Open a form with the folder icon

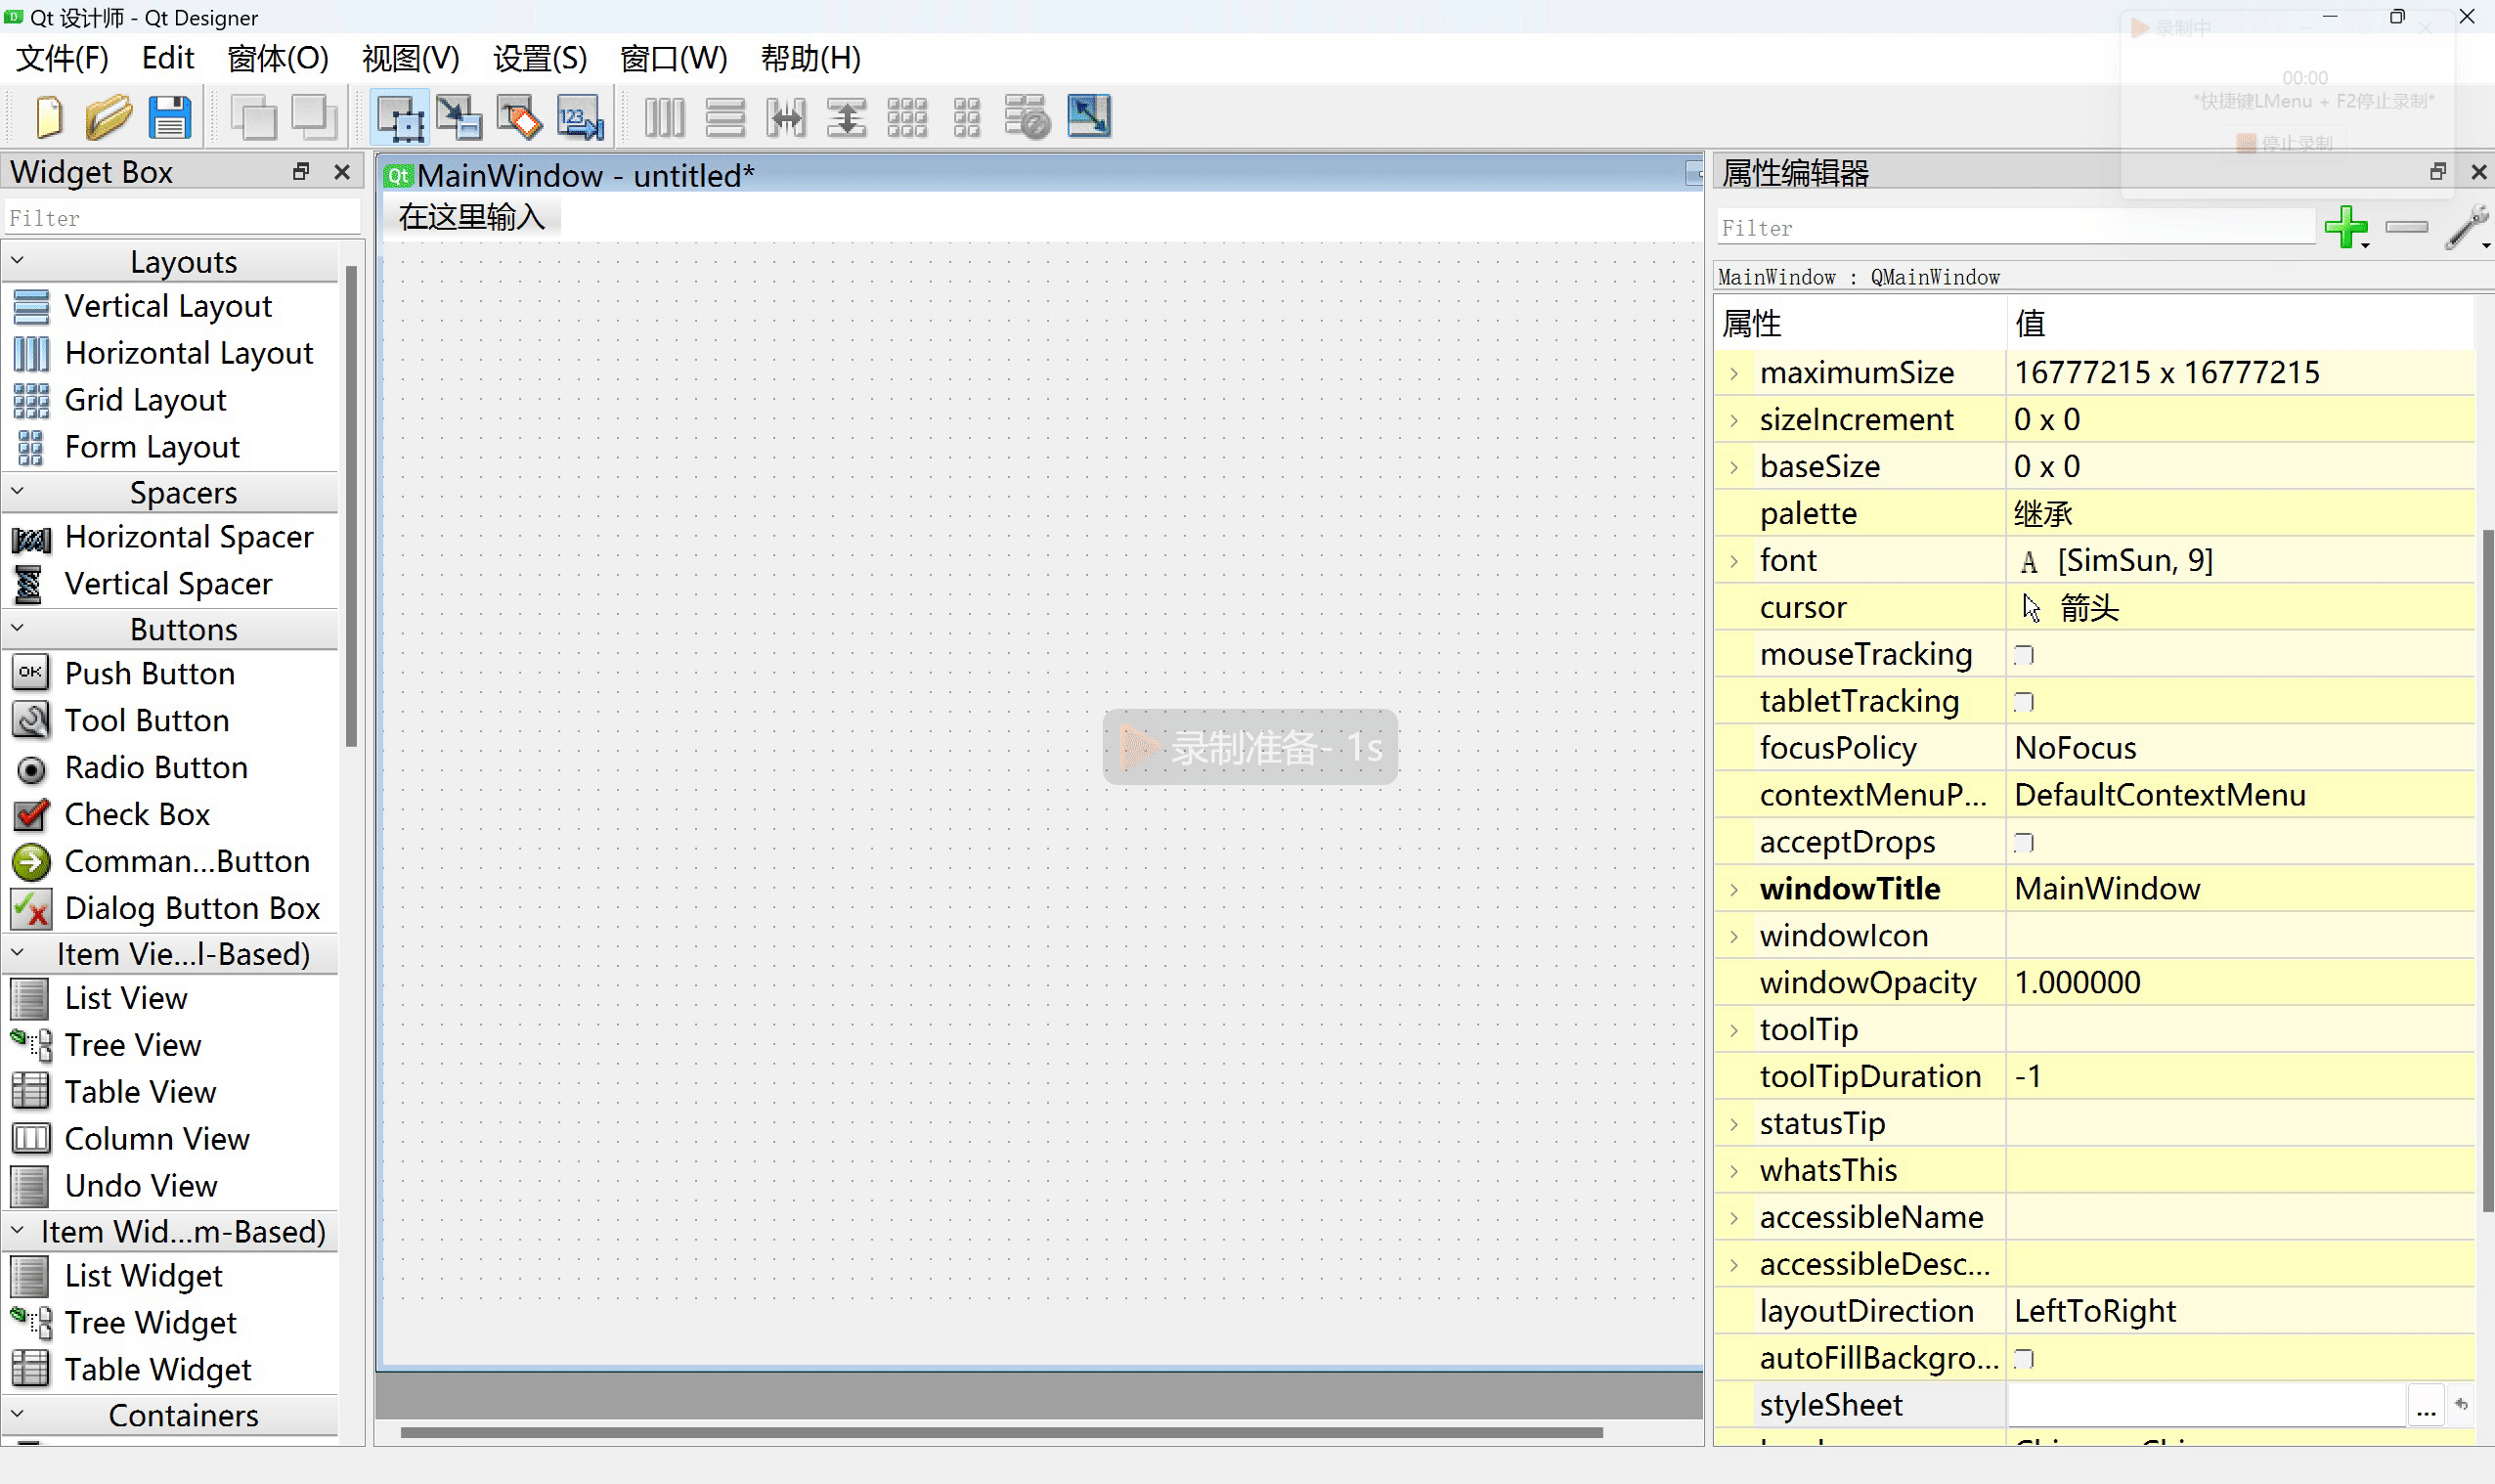[108, 117]
